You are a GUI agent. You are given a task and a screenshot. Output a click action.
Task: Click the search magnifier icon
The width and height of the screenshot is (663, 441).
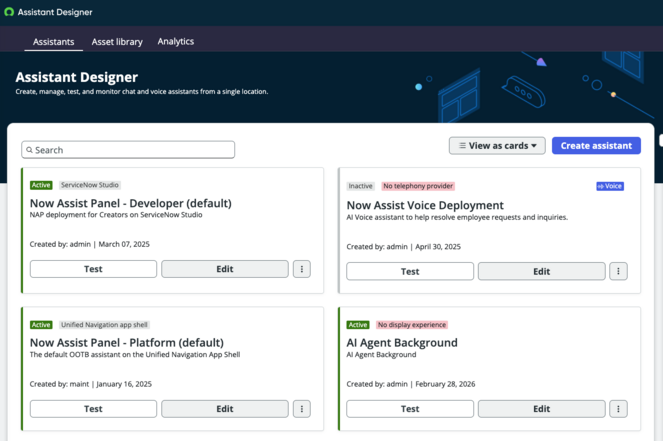pyautogui.click(x=29, y=150)
